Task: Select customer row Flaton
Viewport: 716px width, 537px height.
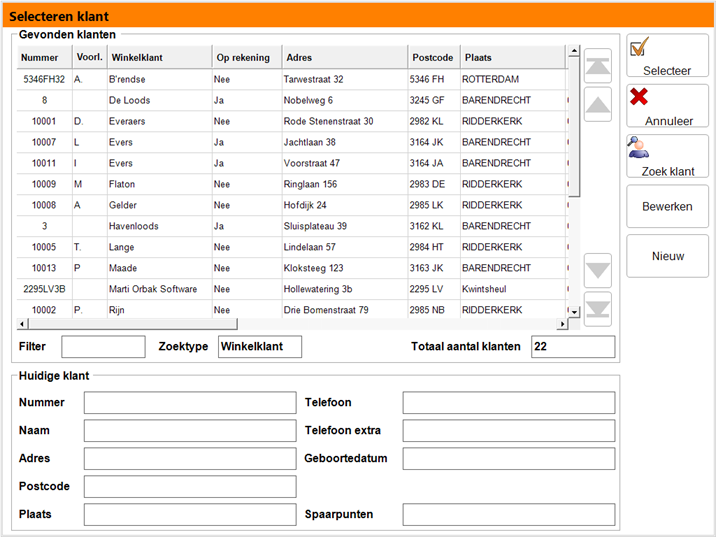Action: point(292,184)
